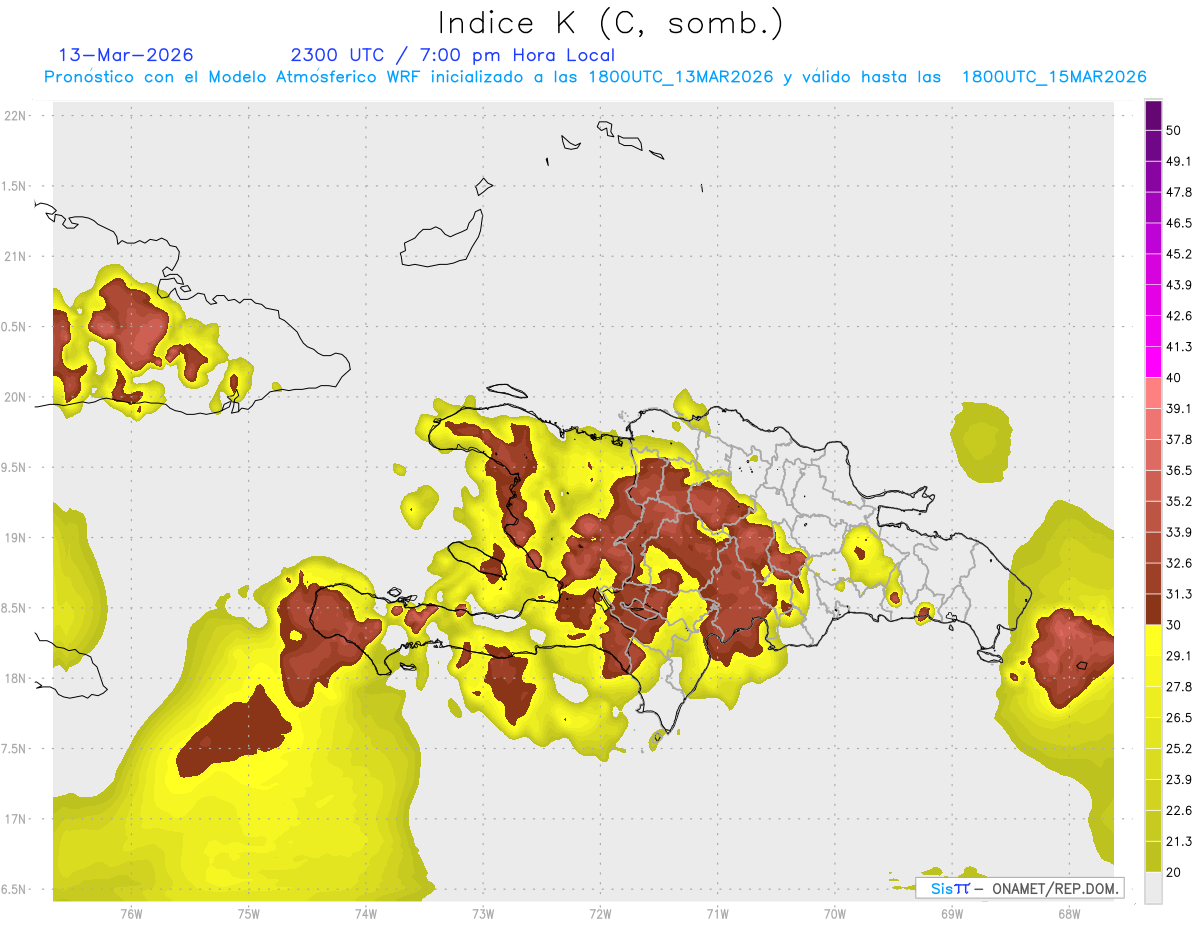The image size is (1200, 927).
Task: Click the "17N" latitude label
Action: tap(16, 819)
